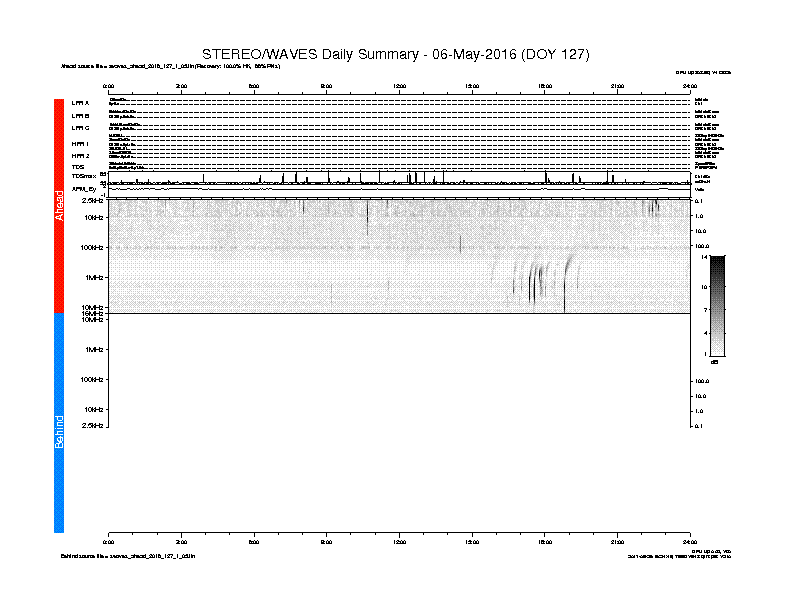Click the dB intensity colorbar gradient

(717, 306)
